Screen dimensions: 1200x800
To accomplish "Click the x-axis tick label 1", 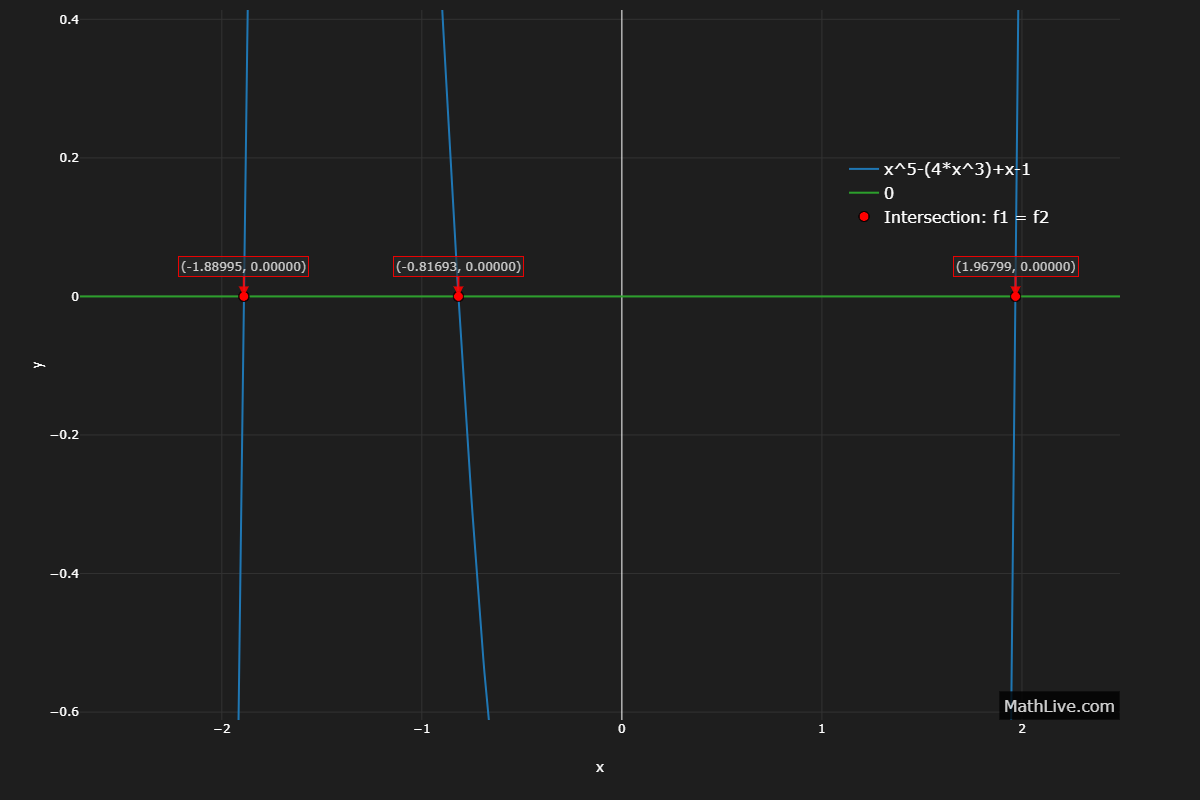I will click(822, 729).
